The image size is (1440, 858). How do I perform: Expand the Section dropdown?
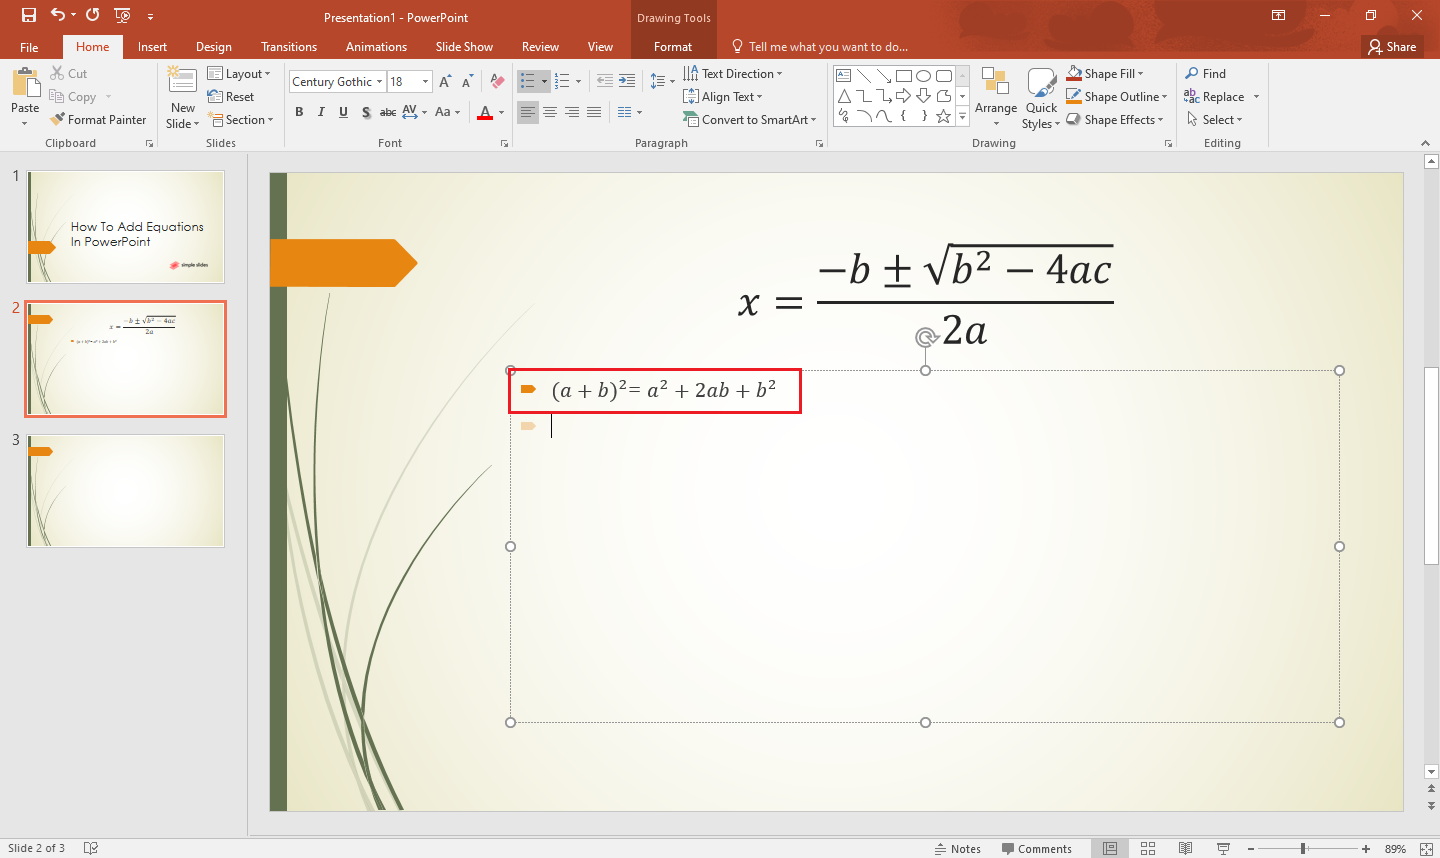click(240, 120)
